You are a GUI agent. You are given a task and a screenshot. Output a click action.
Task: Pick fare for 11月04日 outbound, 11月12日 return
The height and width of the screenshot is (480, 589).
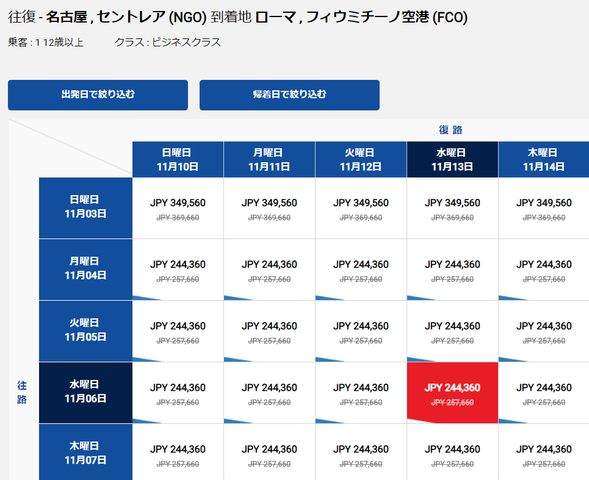pos(361,269)
